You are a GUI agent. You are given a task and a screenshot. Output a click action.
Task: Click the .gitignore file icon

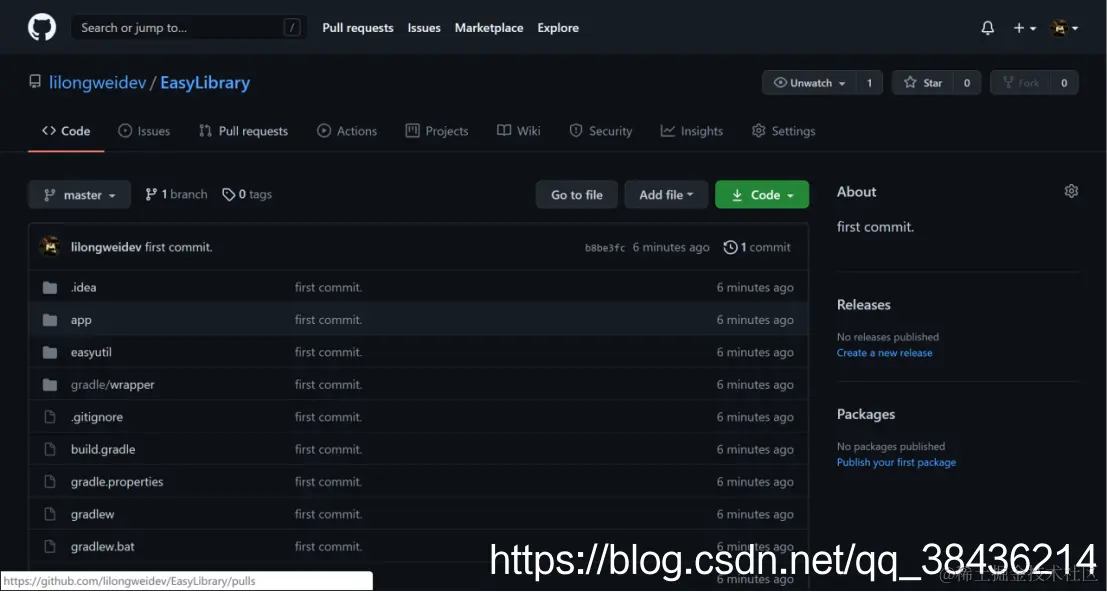pyautogui.click(x=49, y=417)
